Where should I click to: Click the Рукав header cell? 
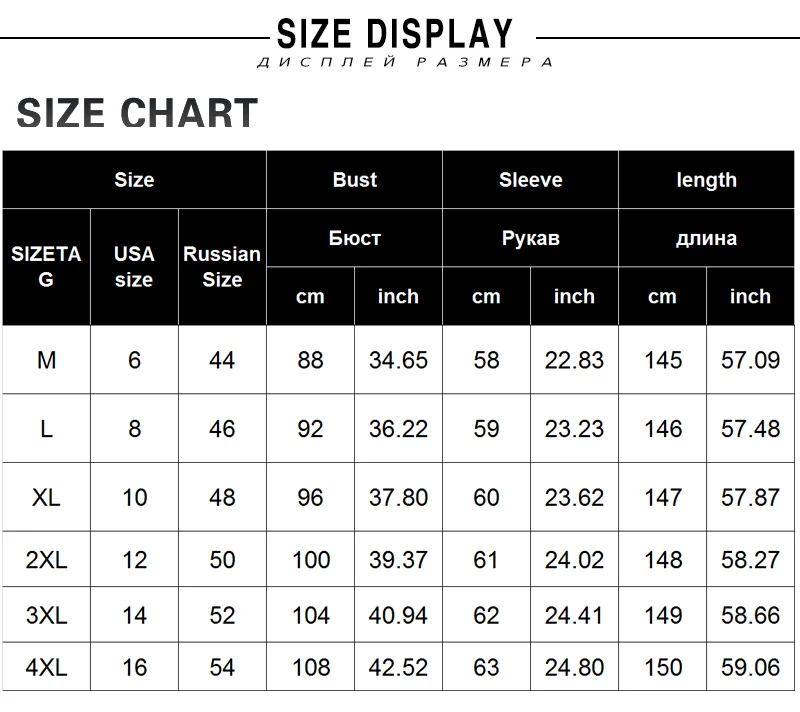coord(530,238)
